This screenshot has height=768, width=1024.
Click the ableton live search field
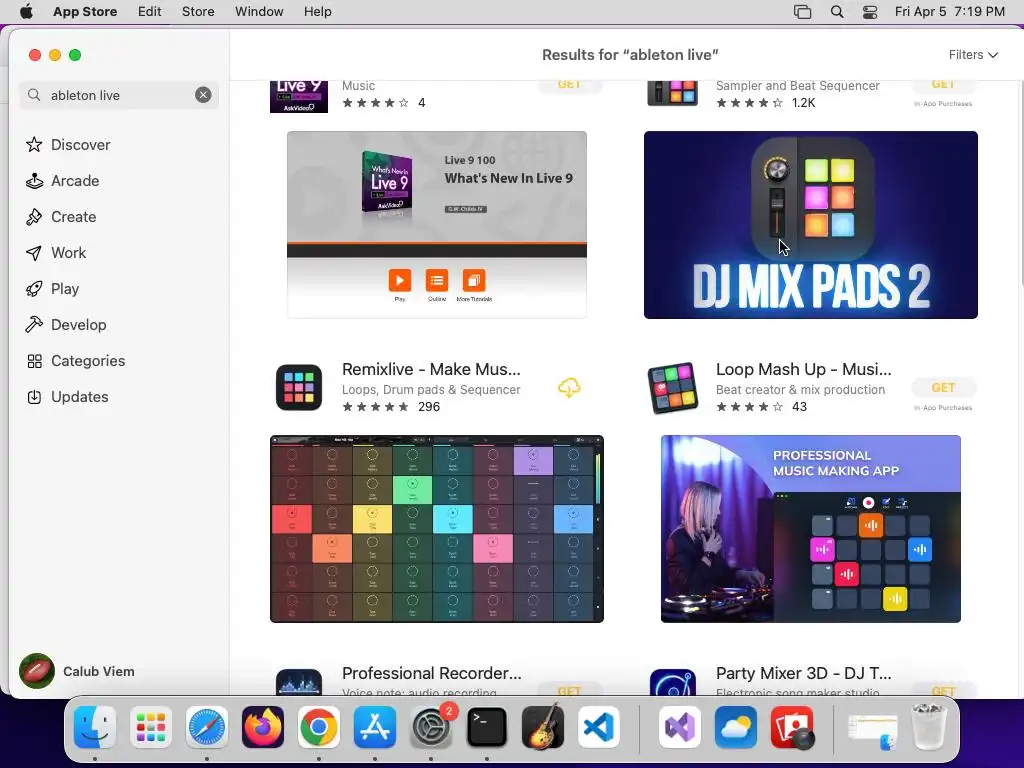tap(118, 95)
